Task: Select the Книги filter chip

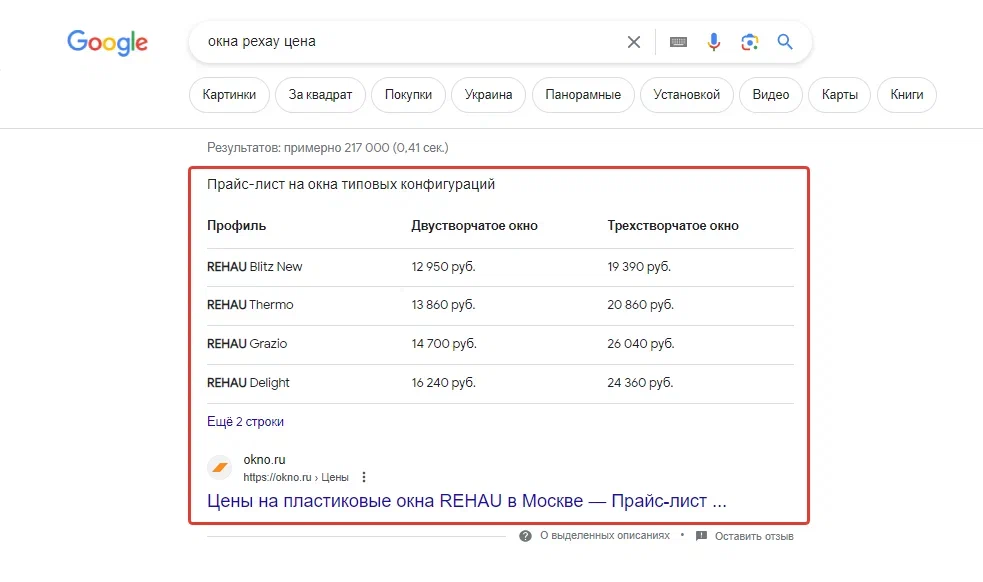Action: click(907, 95)
